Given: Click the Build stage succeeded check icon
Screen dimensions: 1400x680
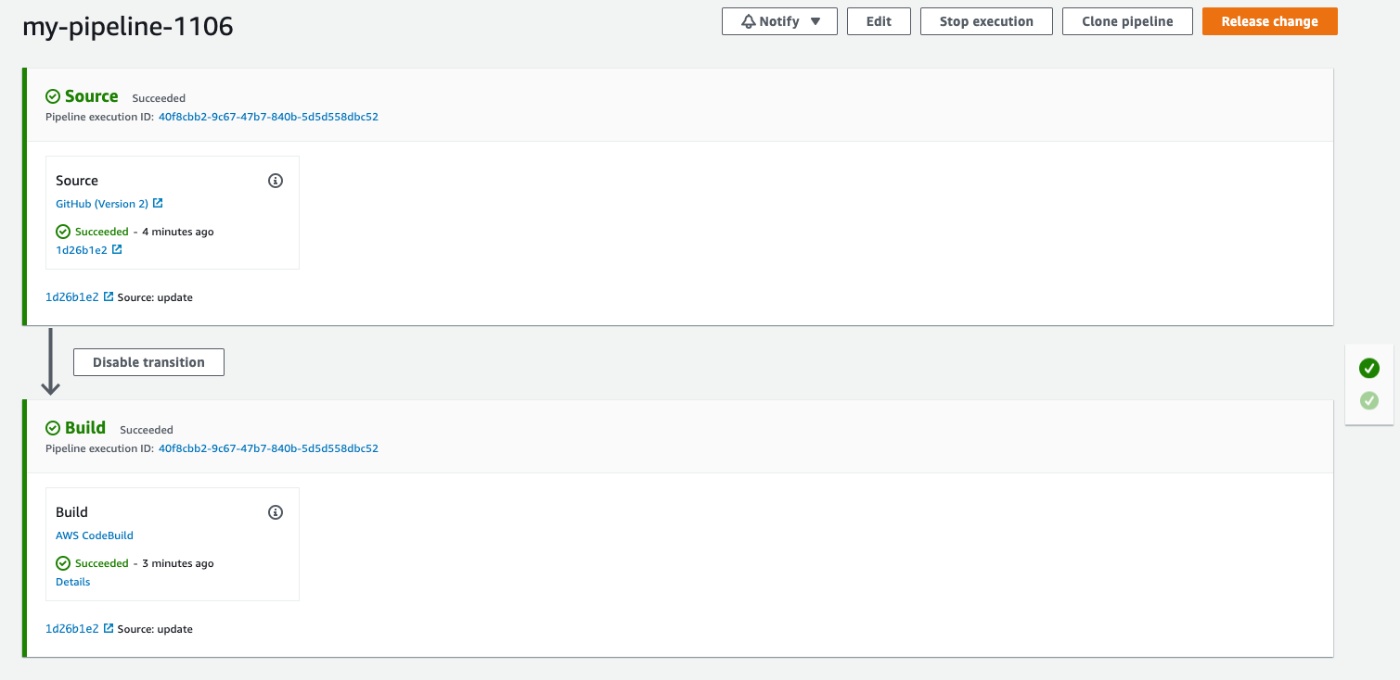Looking at the screenshot, I should pyautogui.click(x=53, y=428).
